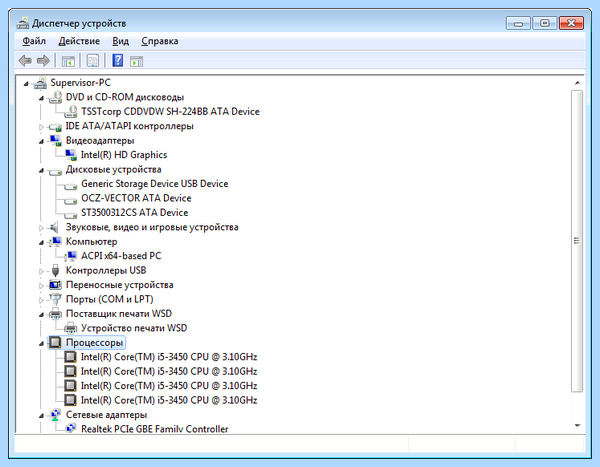Expand the IDE ATA/ATAPI контроллеры node

(41, 127)
